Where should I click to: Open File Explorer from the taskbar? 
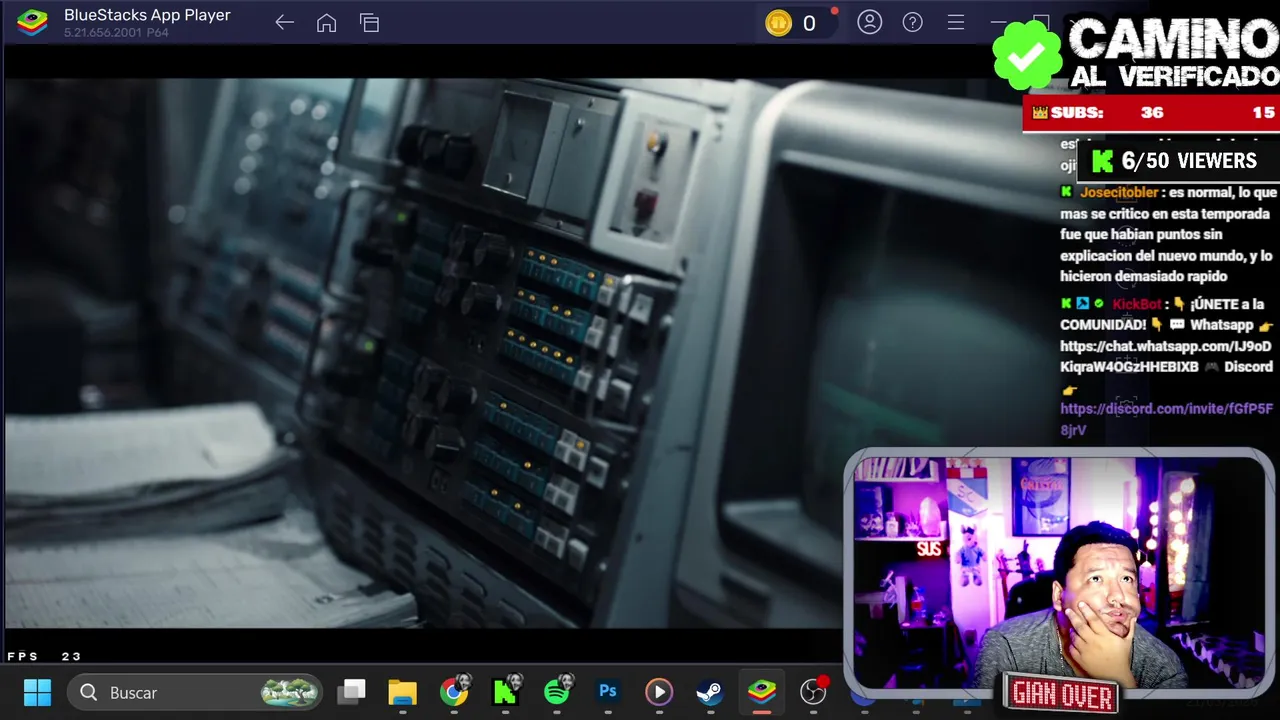pyautogui.click(x=402, y=692)
